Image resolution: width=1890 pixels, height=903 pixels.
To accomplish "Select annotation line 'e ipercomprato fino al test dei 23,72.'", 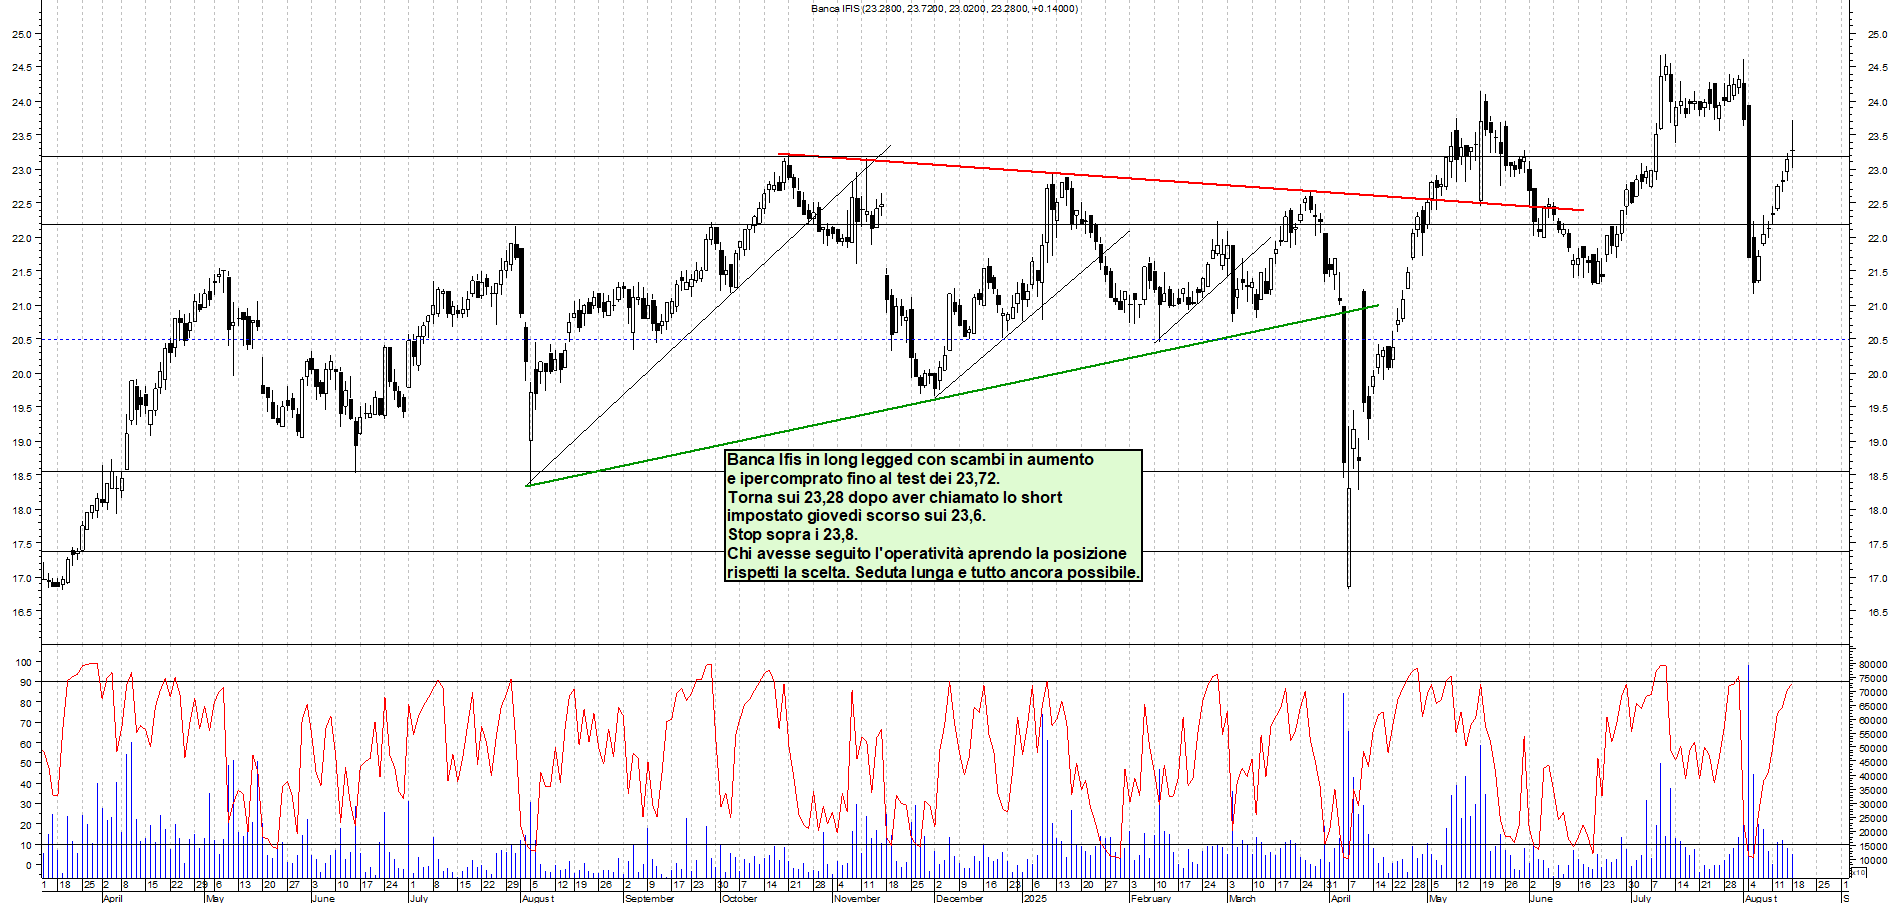I will coord(863,478).
